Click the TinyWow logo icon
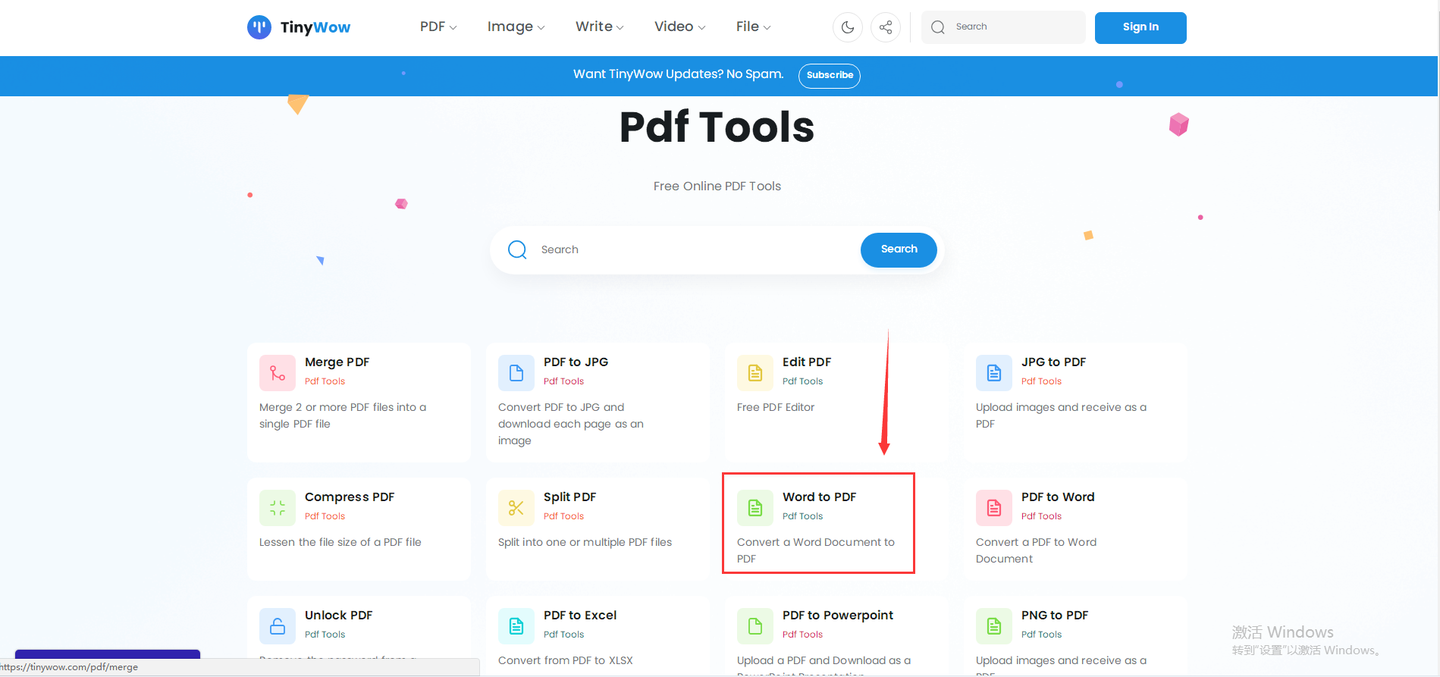This screenshot has height=677, width=1440. [x=259, y=27]
